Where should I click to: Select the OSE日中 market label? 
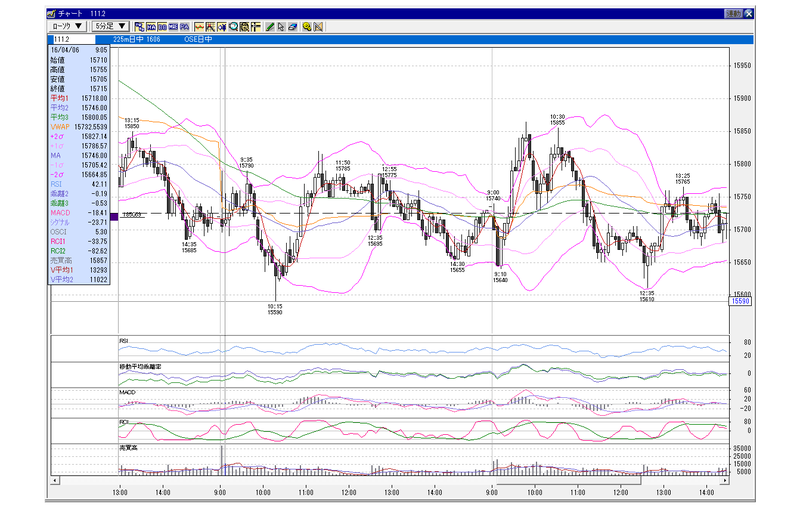pos(198,39)
